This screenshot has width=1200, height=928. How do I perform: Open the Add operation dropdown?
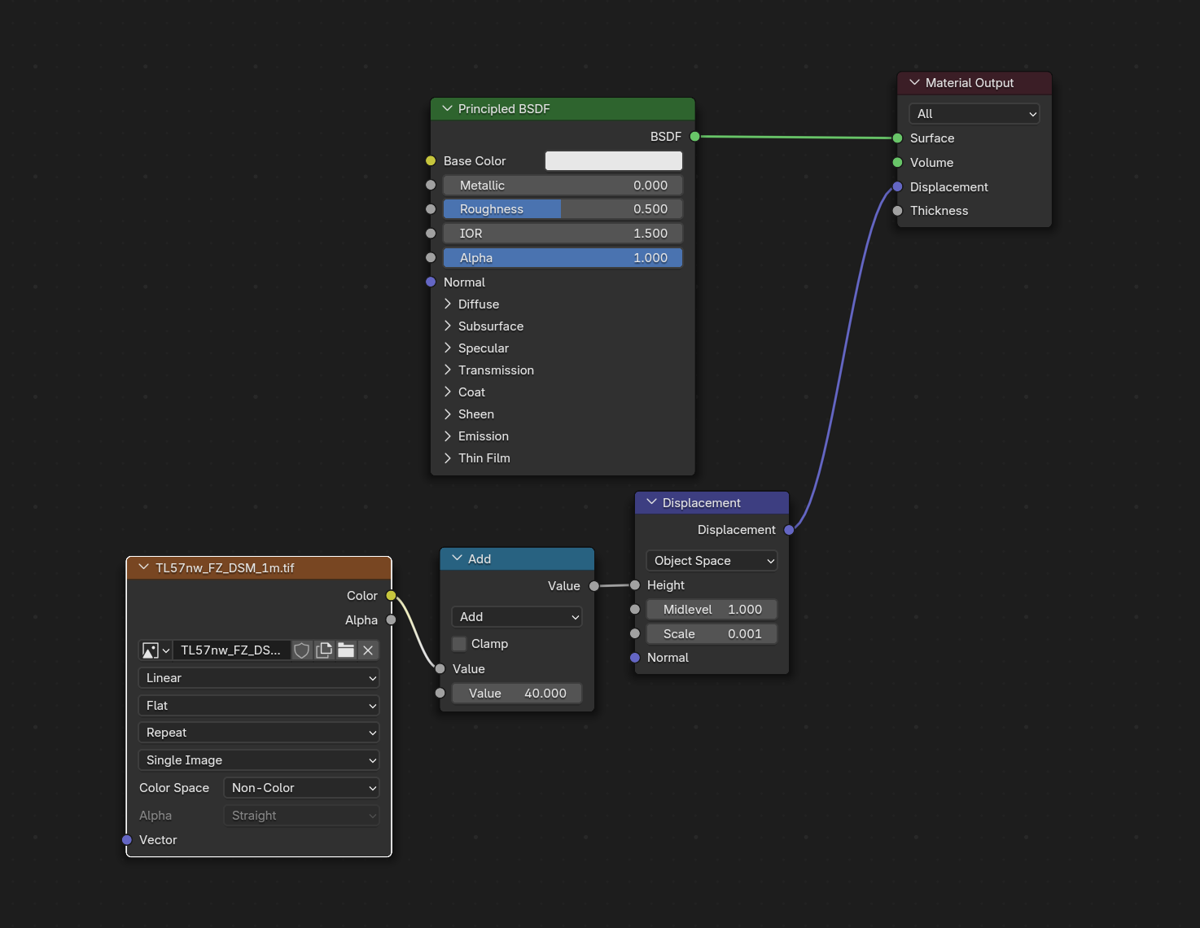click(516, 617)
